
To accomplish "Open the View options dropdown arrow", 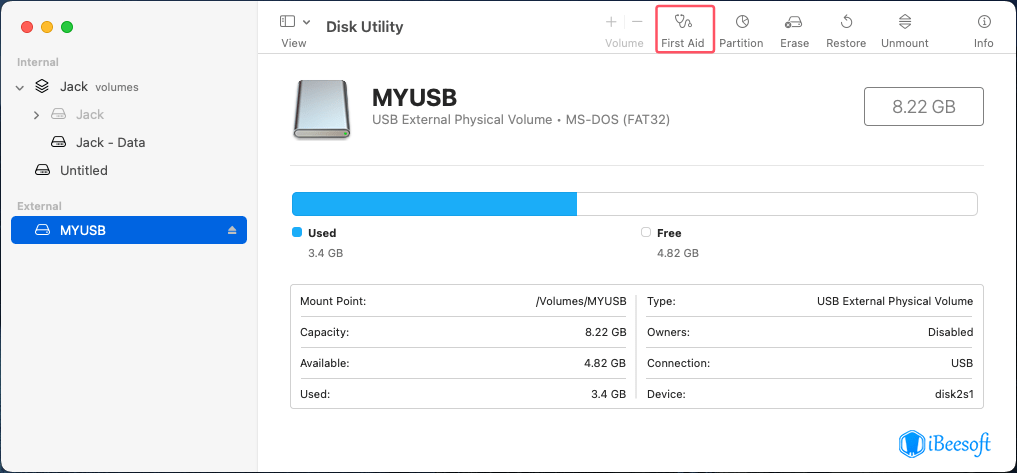I will pos(306,21).
